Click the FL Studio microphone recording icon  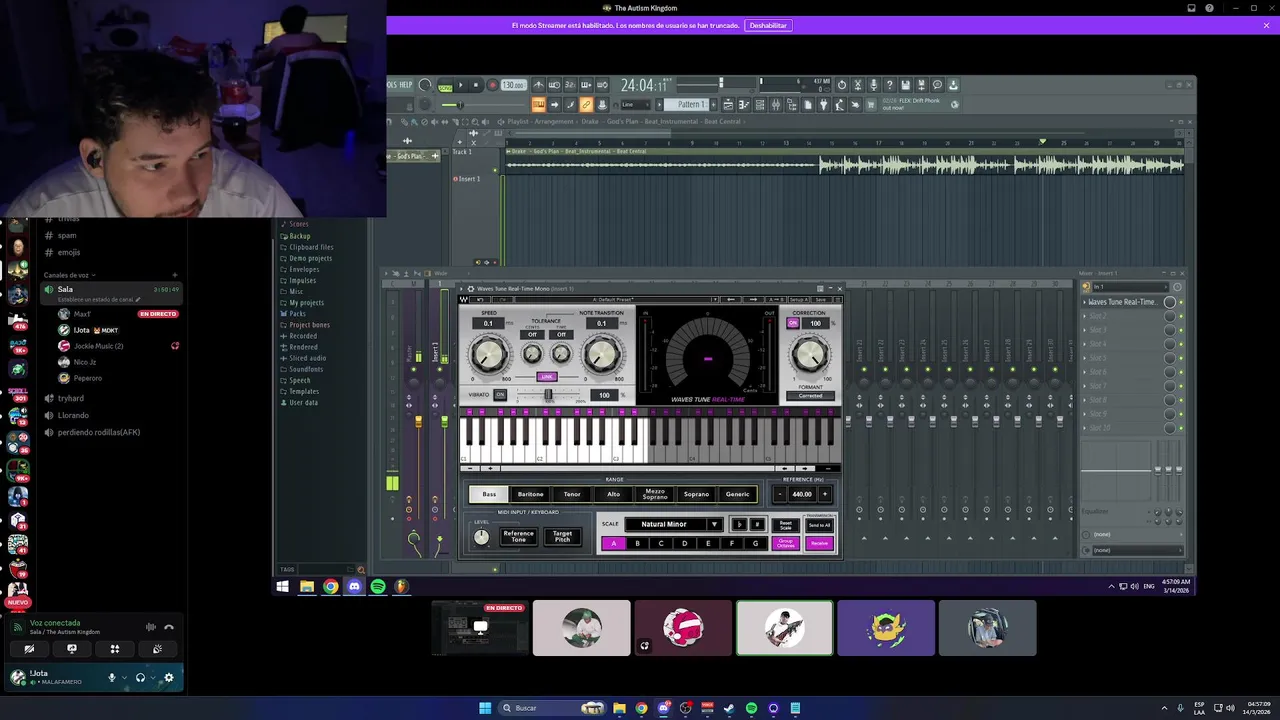tap(873, 84)
